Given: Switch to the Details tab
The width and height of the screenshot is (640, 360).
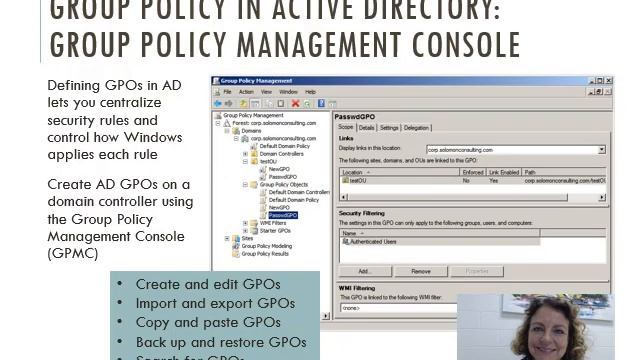Looking at the screenshot, I should pos(367,128).
